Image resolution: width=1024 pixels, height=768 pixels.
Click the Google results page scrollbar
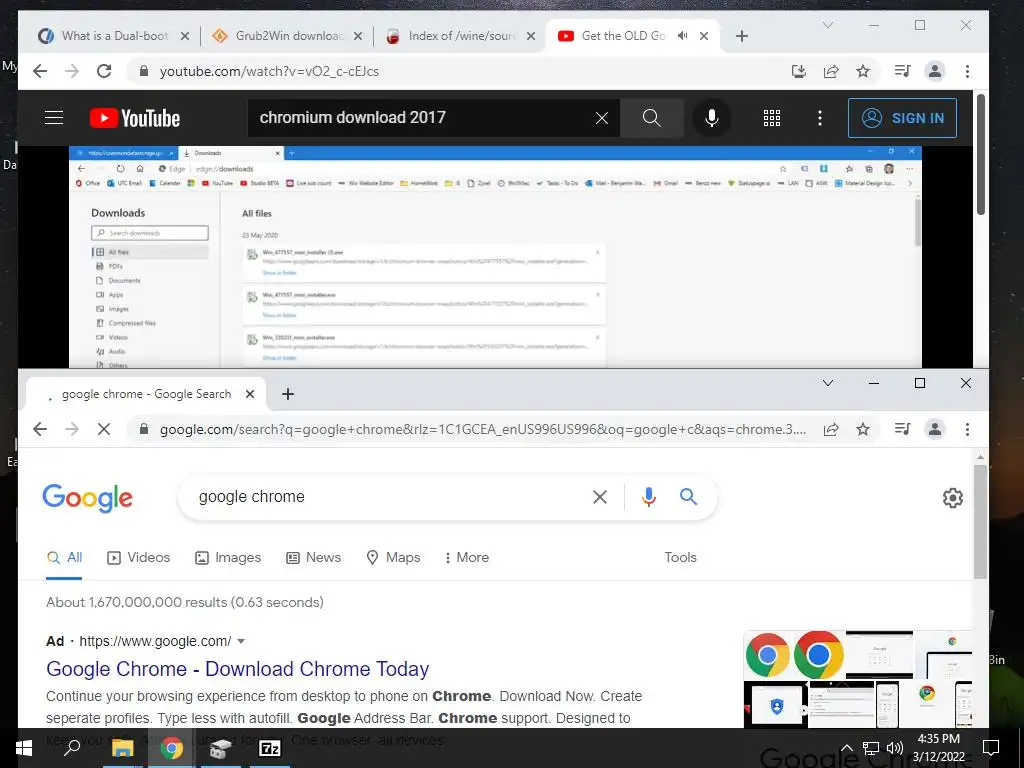980,522
